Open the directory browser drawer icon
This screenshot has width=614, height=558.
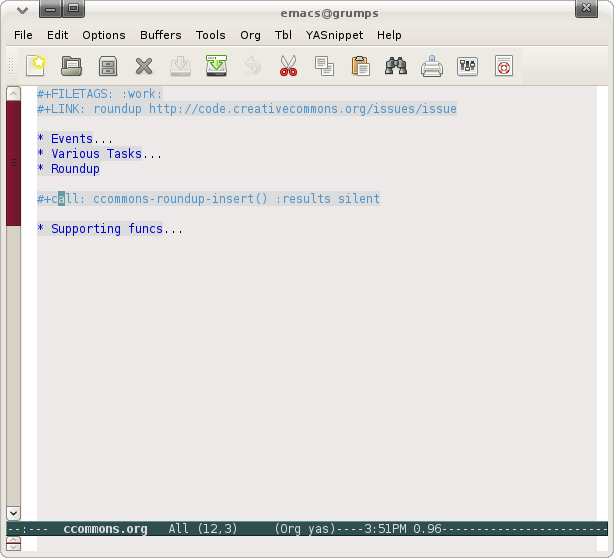coord(108,67)
